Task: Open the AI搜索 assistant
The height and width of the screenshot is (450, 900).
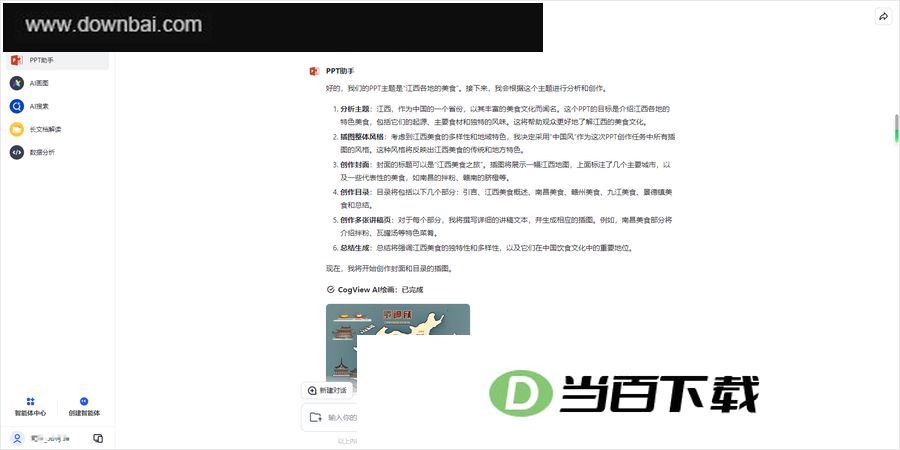Action: tap(57, 106)
